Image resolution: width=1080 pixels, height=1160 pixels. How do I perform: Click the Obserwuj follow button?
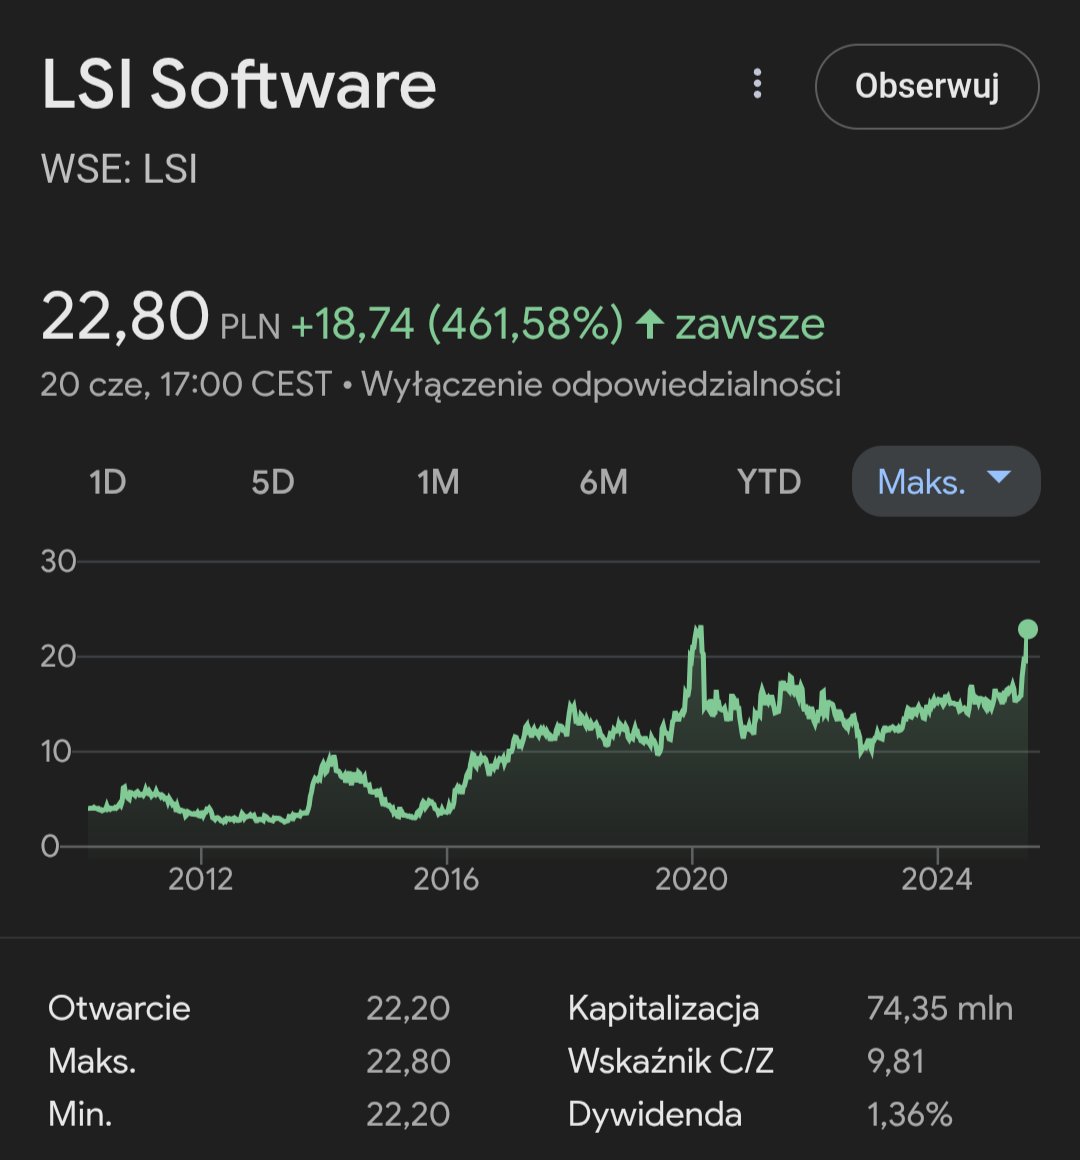[x=927, y=87]
